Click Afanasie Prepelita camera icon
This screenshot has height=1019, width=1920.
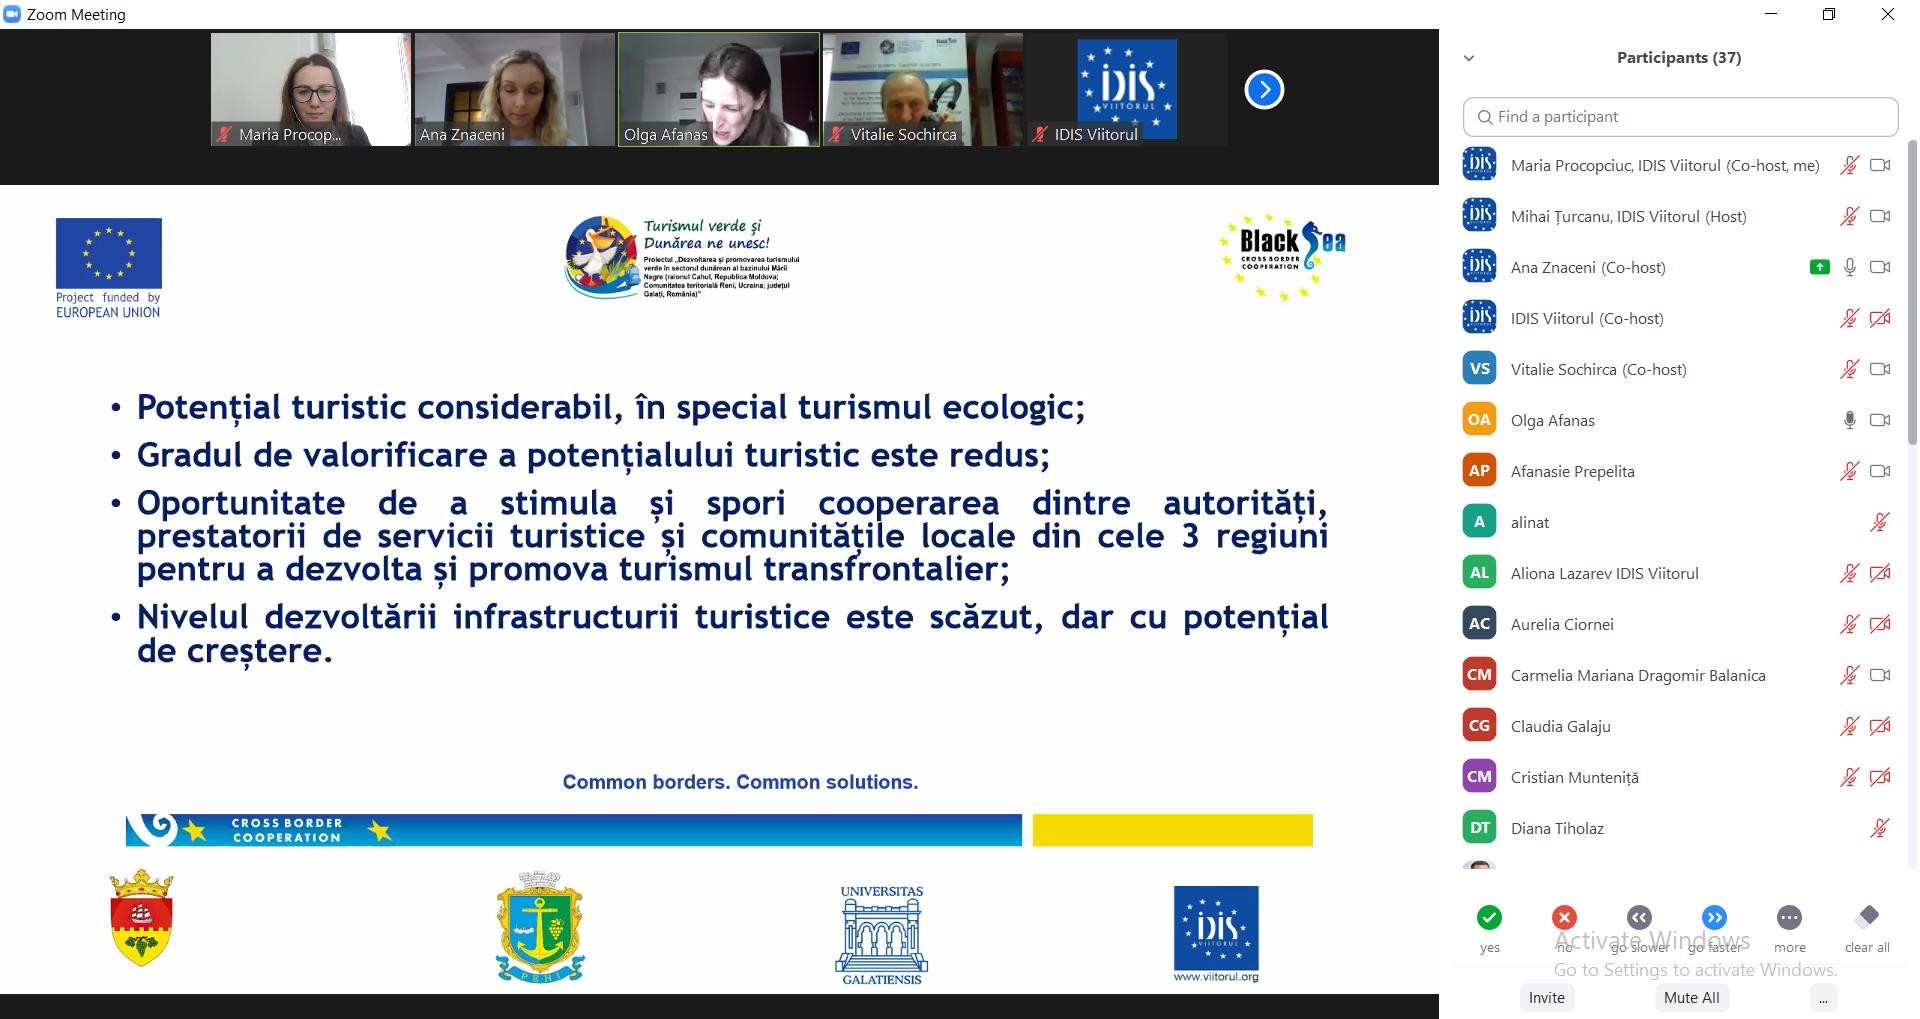[x=1880, y=472]
